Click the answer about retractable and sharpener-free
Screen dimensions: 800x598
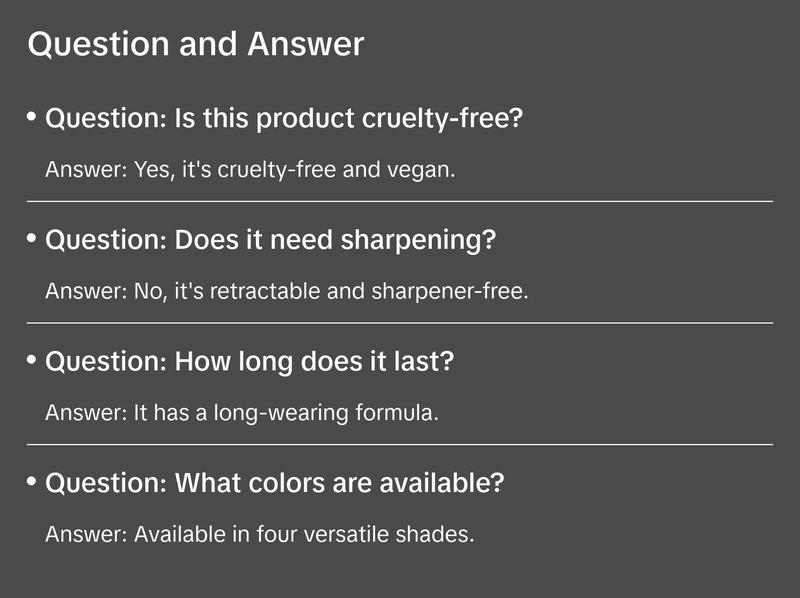(x=286, y=292)
